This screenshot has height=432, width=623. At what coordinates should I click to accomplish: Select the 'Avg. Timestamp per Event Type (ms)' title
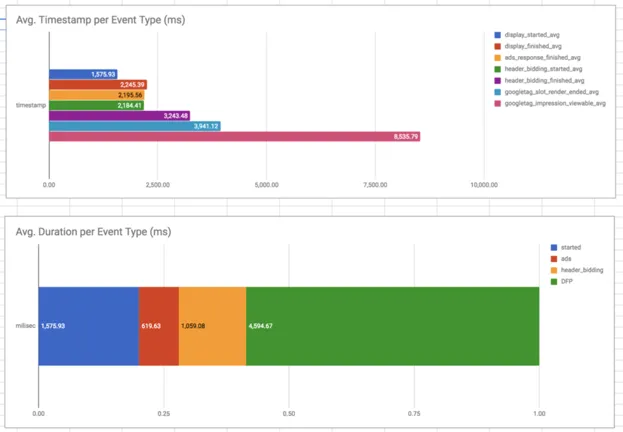[100, 19]
